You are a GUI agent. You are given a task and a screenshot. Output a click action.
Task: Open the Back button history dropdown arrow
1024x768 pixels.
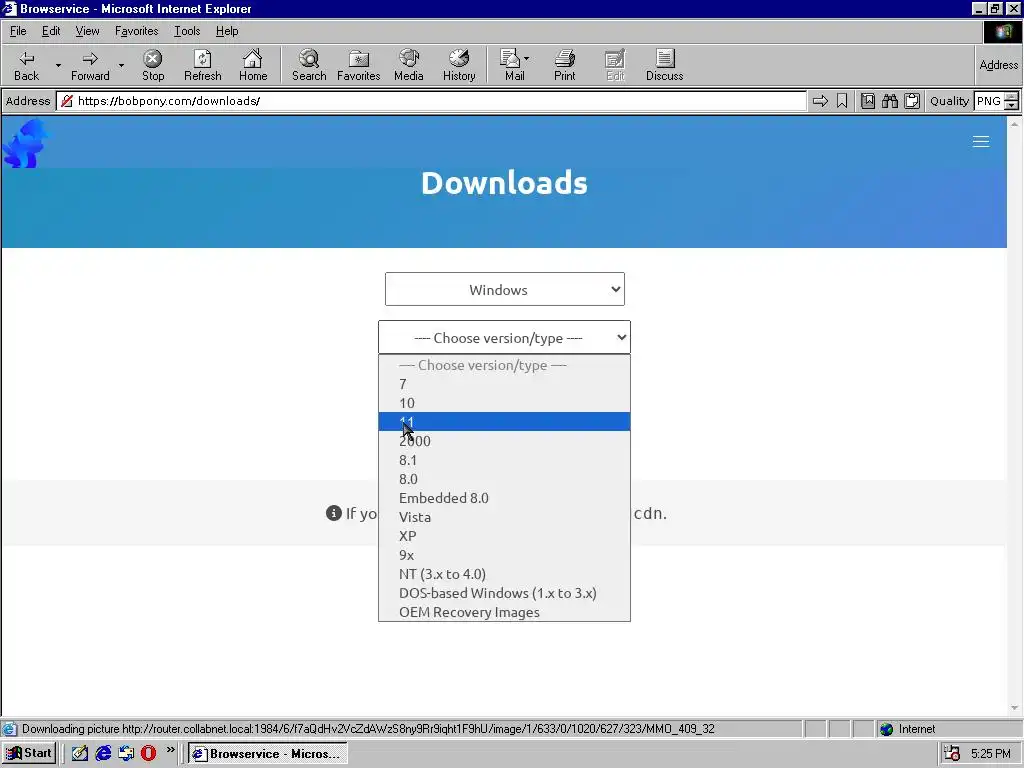click(58, 65)
